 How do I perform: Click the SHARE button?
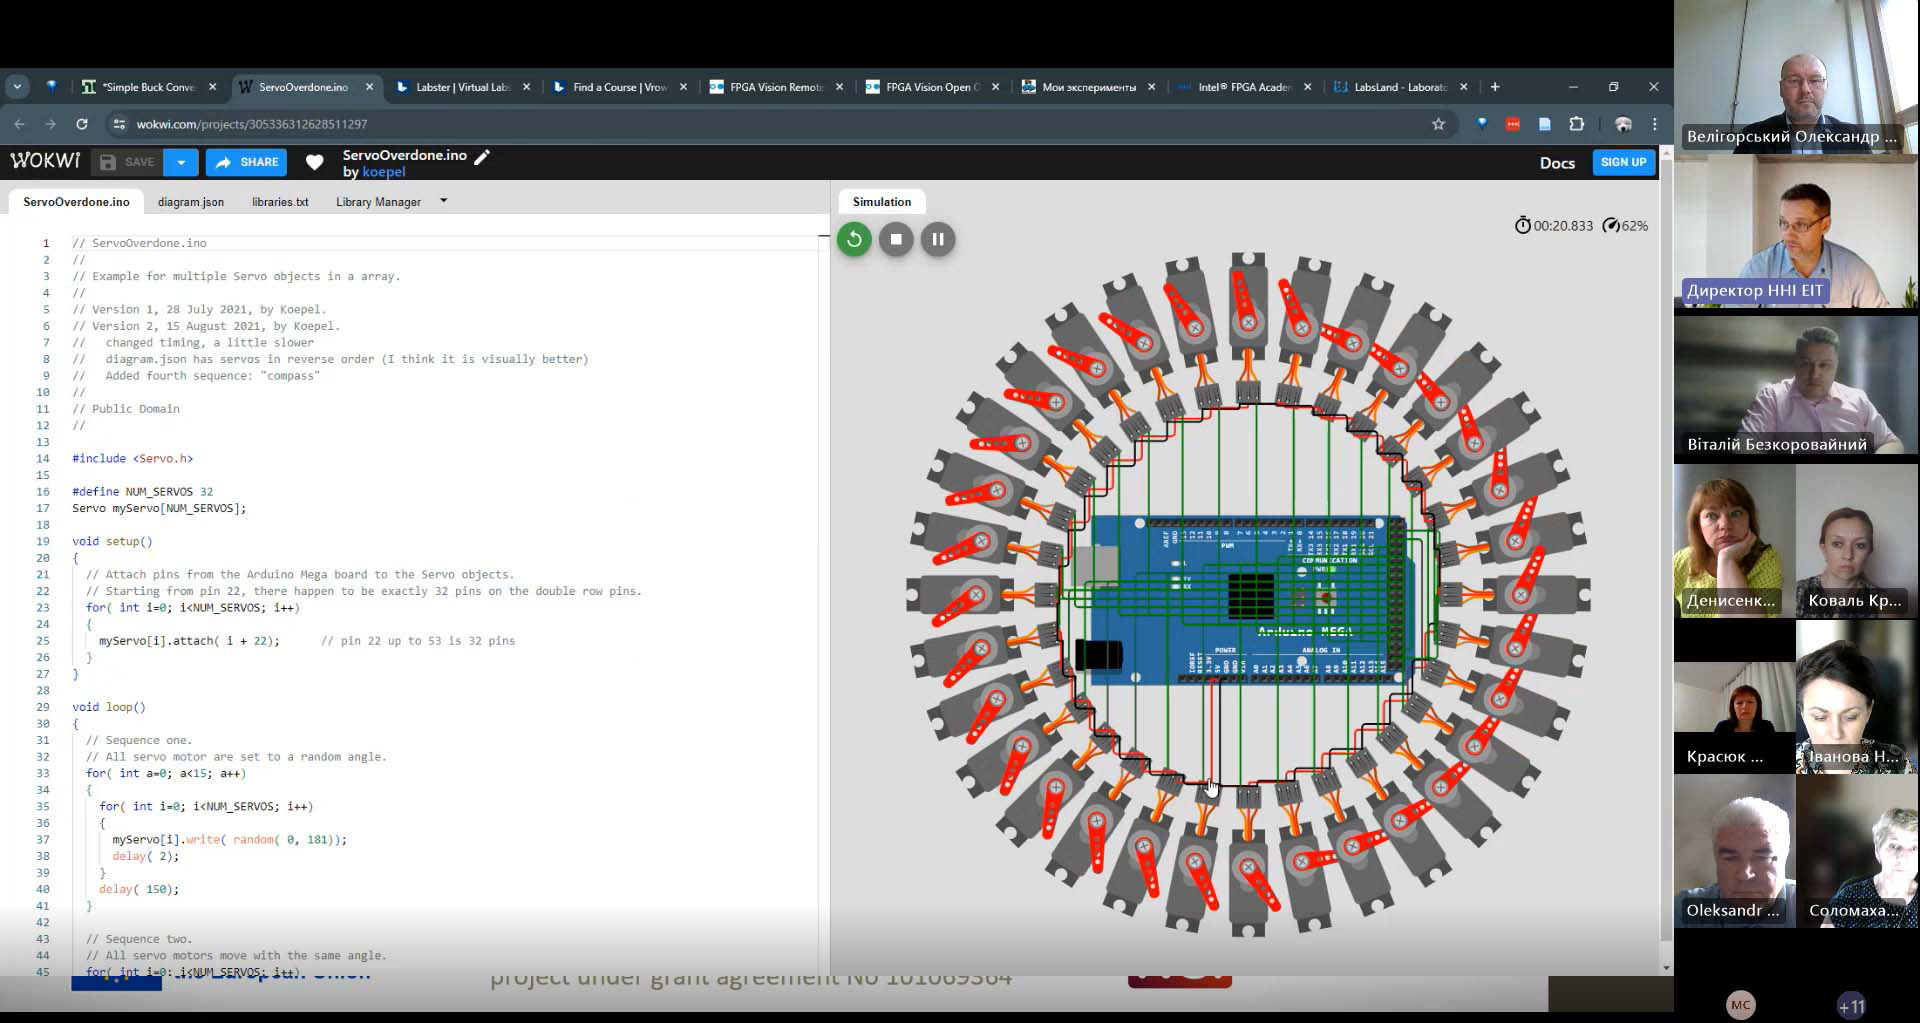tap(247, 162)
